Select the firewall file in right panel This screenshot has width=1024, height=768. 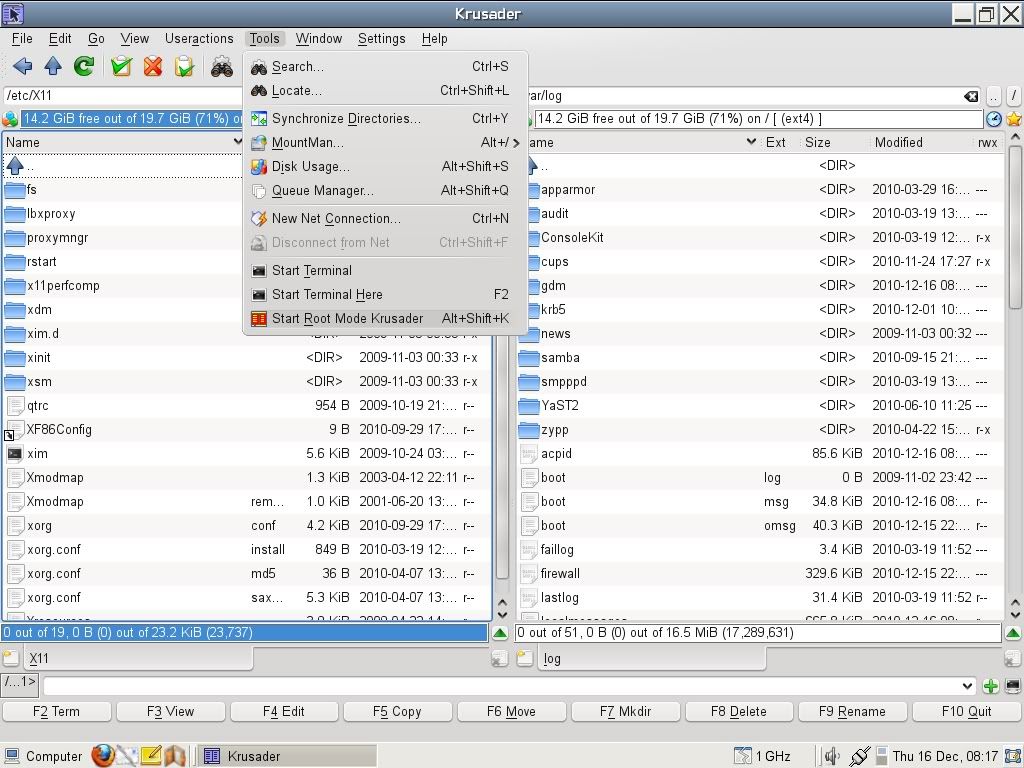(560, 574)
